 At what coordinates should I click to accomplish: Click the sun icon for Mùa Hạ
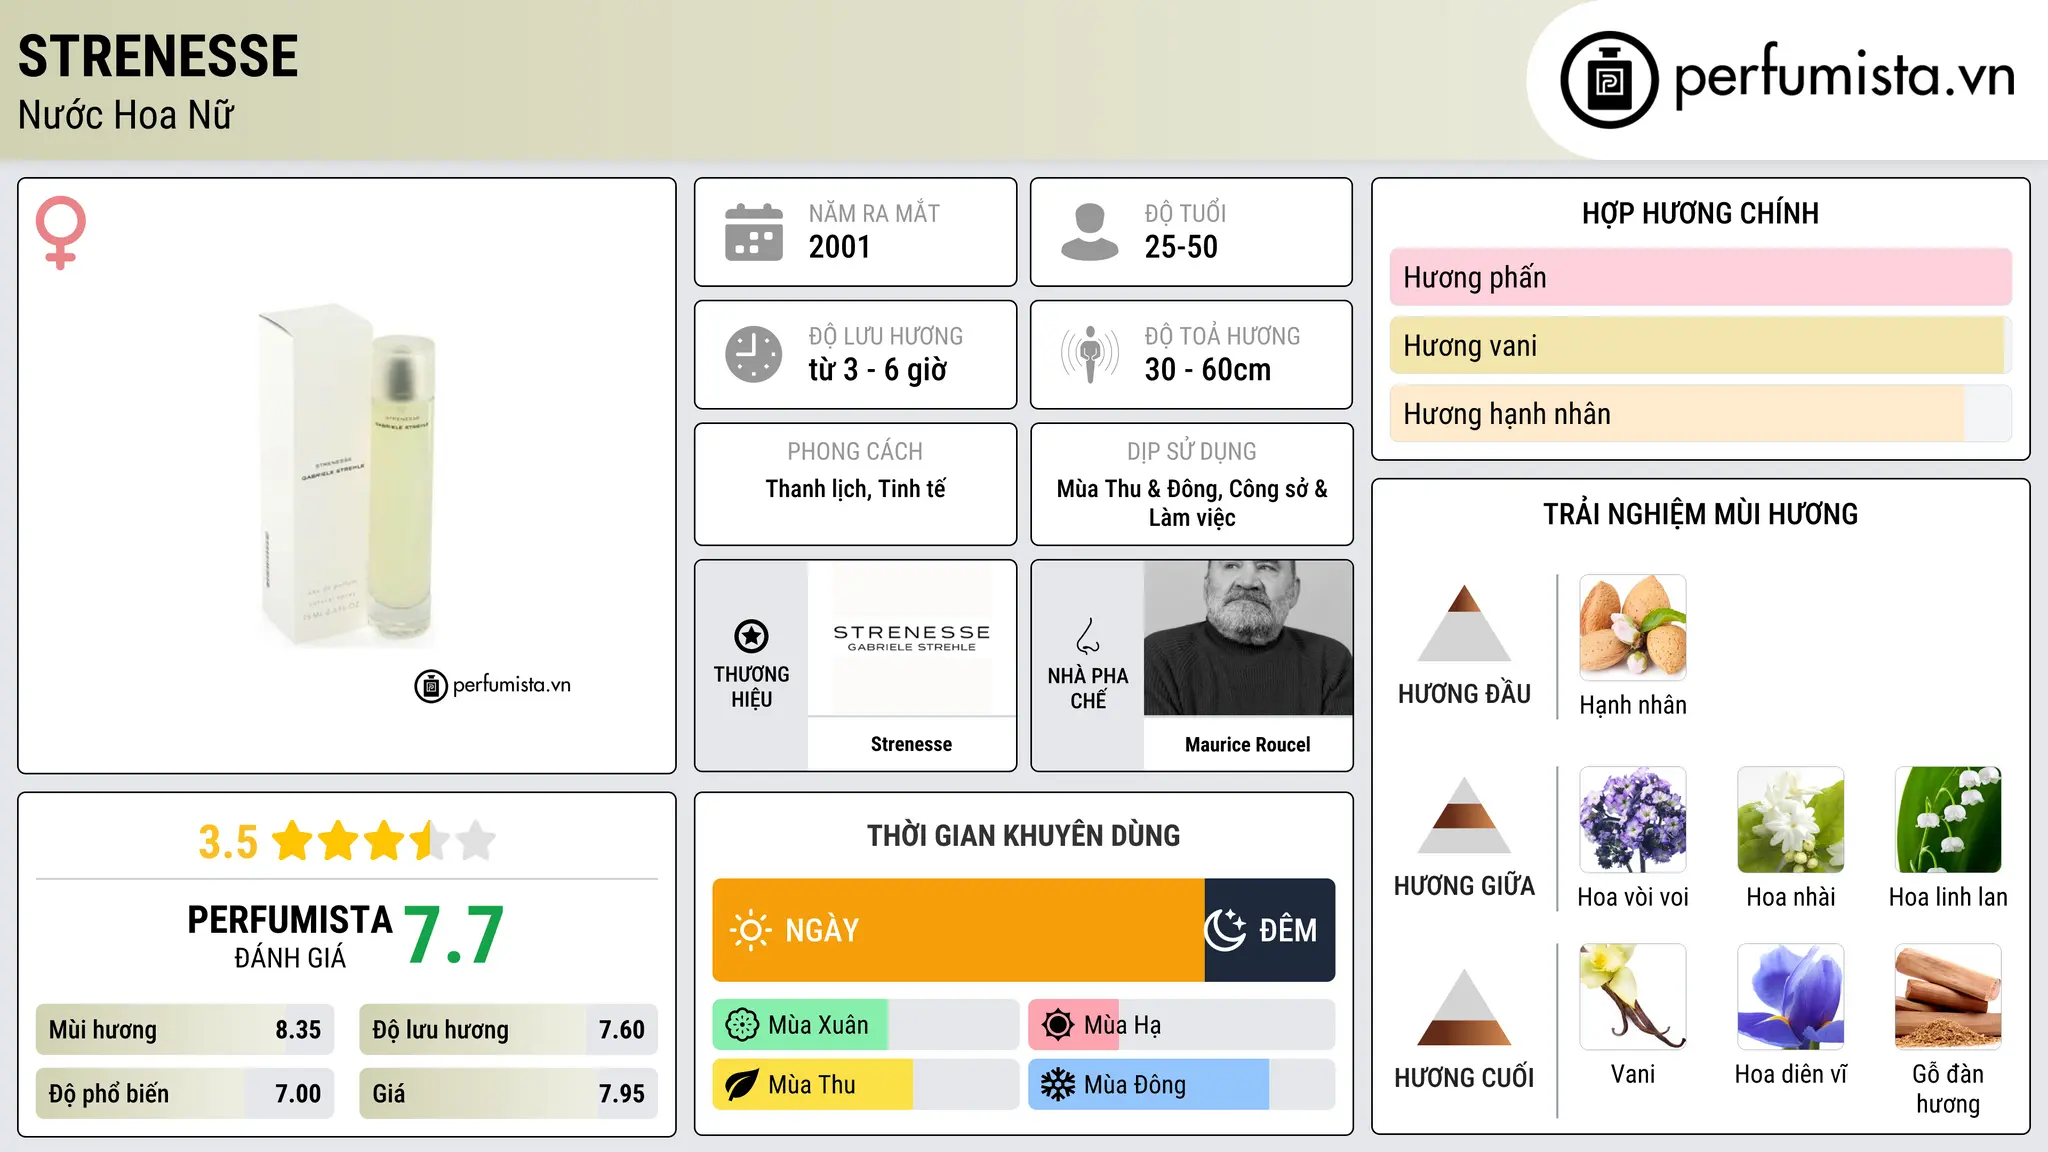1058,1025
